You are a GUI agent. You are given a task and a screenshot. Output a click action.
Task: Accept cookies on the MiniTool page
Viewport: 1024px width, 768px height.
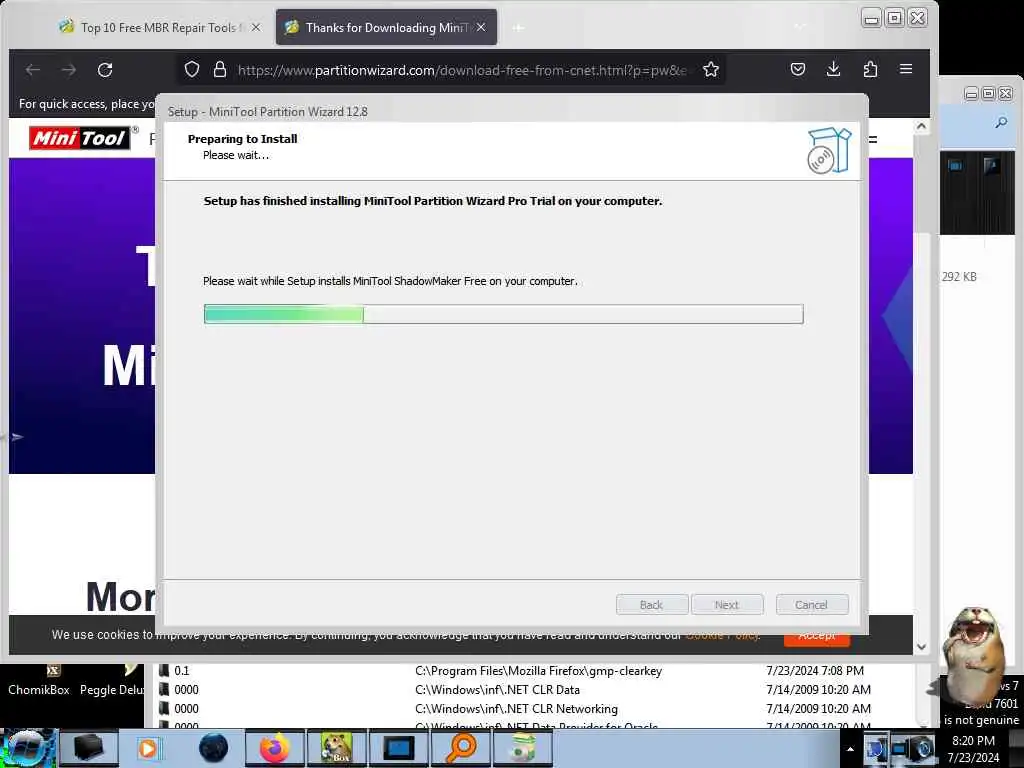tap(817, 636)
